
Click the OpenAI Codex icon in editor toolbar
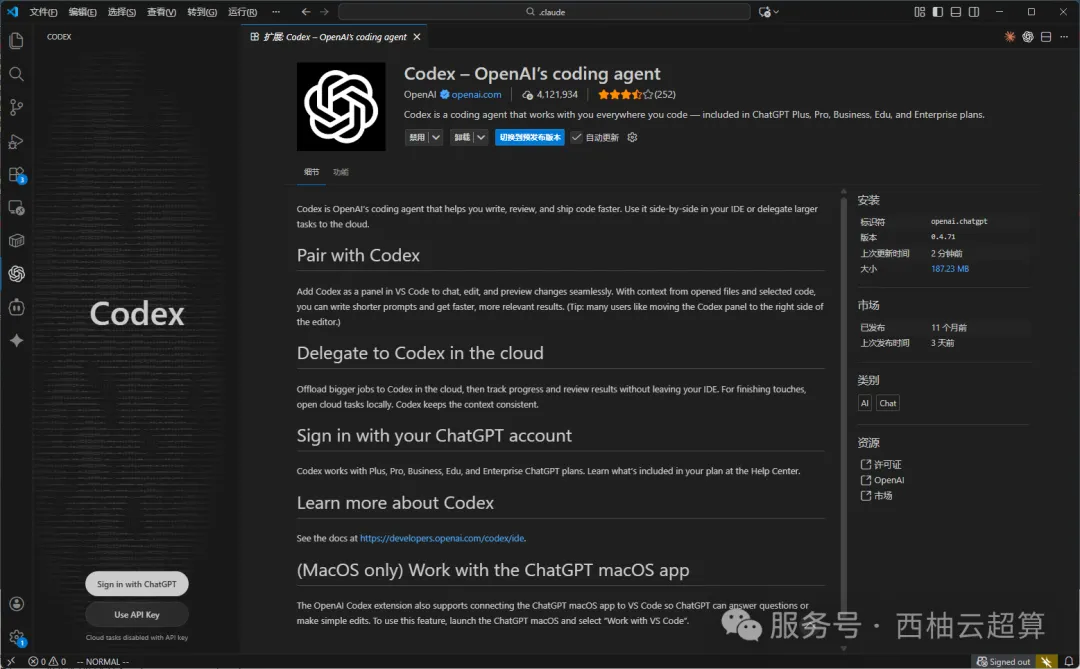(x=1028, y=37)
